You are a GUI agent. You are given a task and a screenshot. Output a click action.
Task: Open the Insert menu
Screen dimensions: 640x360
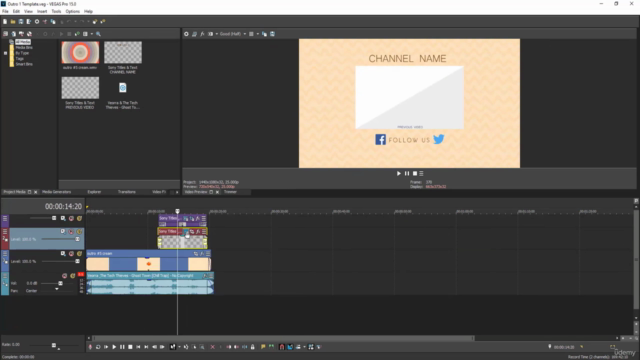click(42, 11)
